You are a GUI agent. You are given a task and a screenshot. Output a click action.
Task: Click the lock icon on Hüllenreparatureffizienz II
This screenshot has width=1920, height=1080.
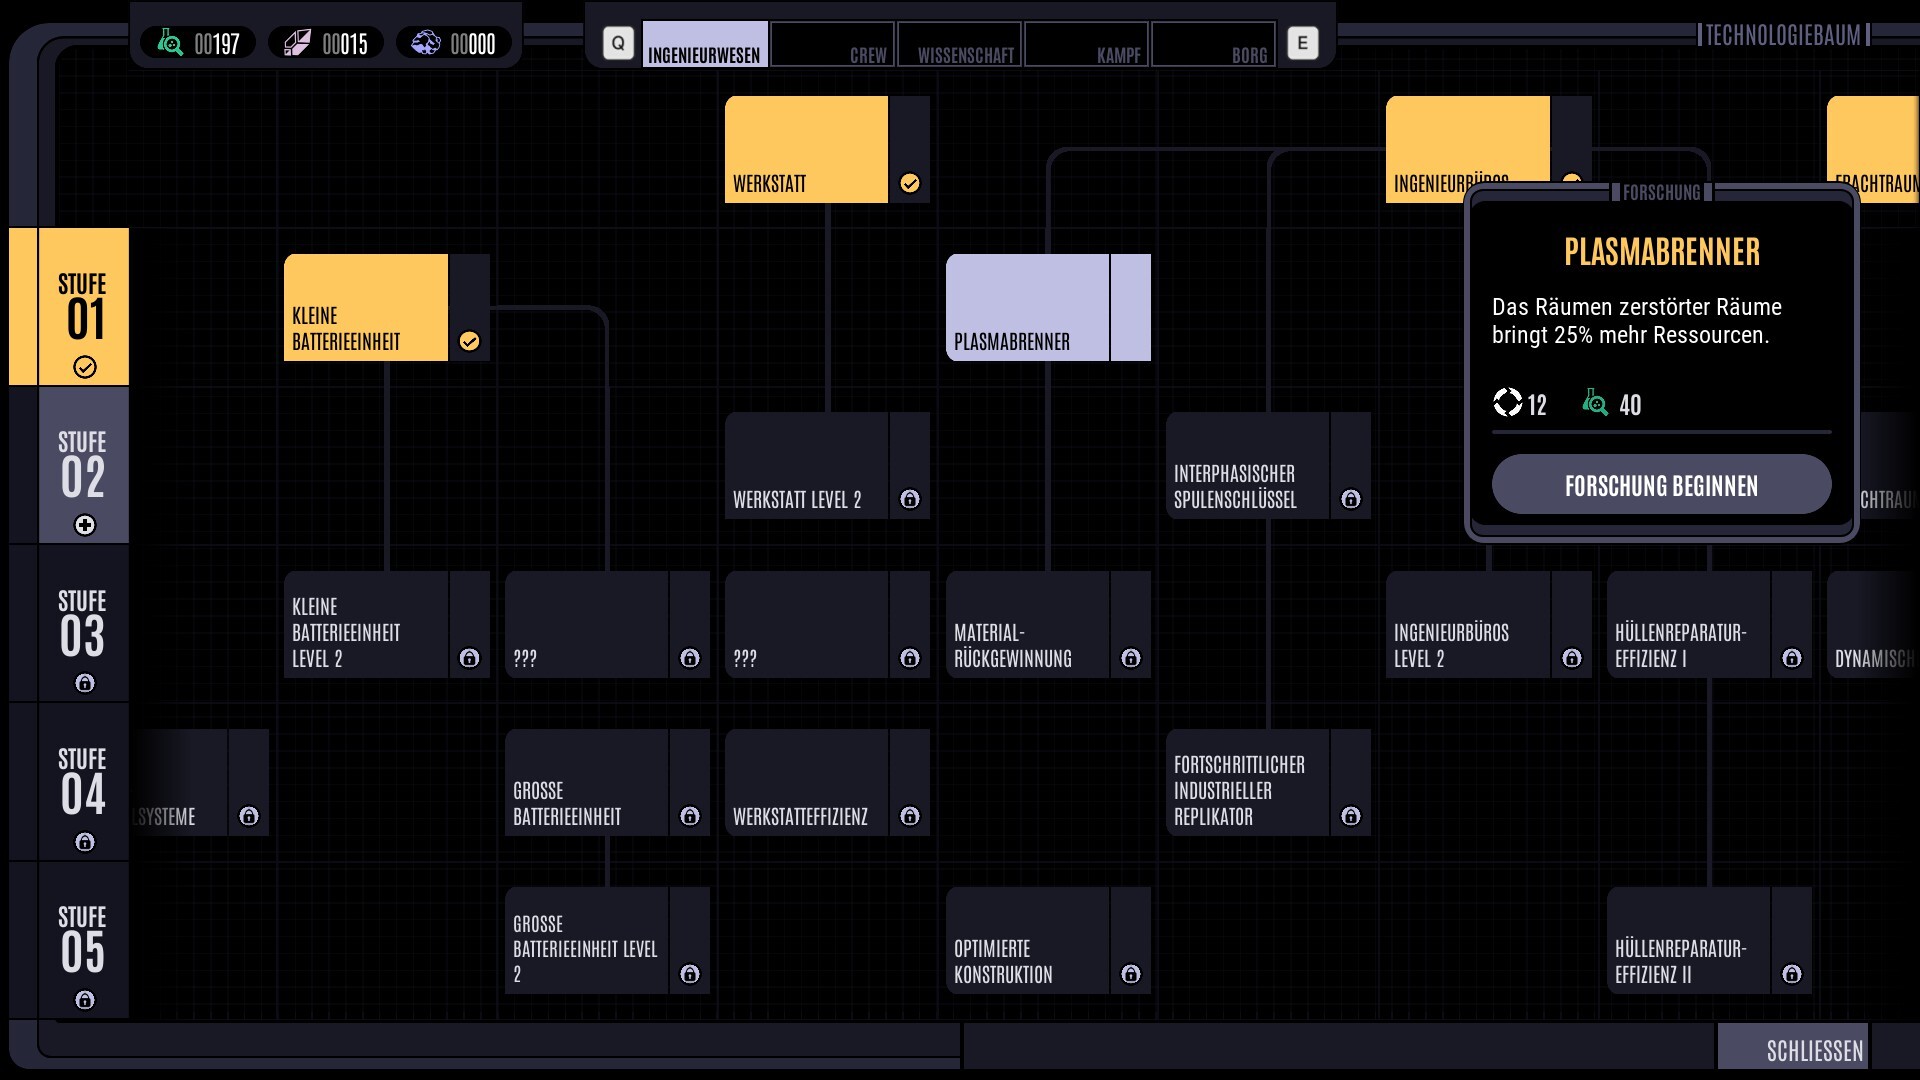click(1792, 974)
